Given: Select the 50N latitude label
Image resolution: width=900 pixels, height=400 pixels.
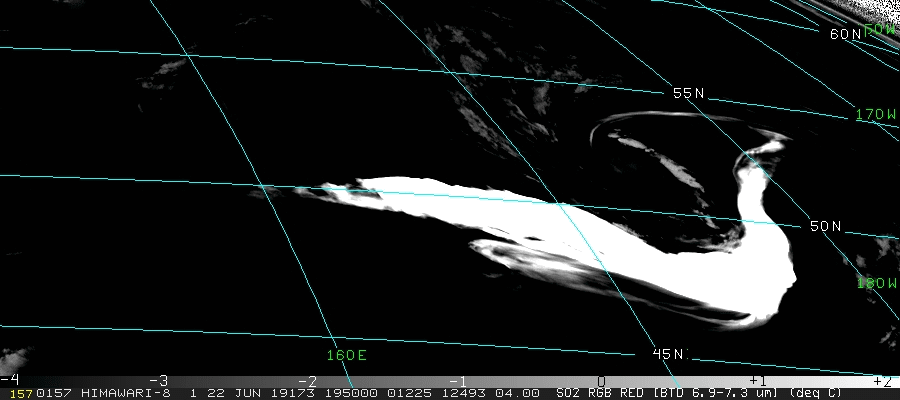Looking at the screenshot, I should 825,226.
